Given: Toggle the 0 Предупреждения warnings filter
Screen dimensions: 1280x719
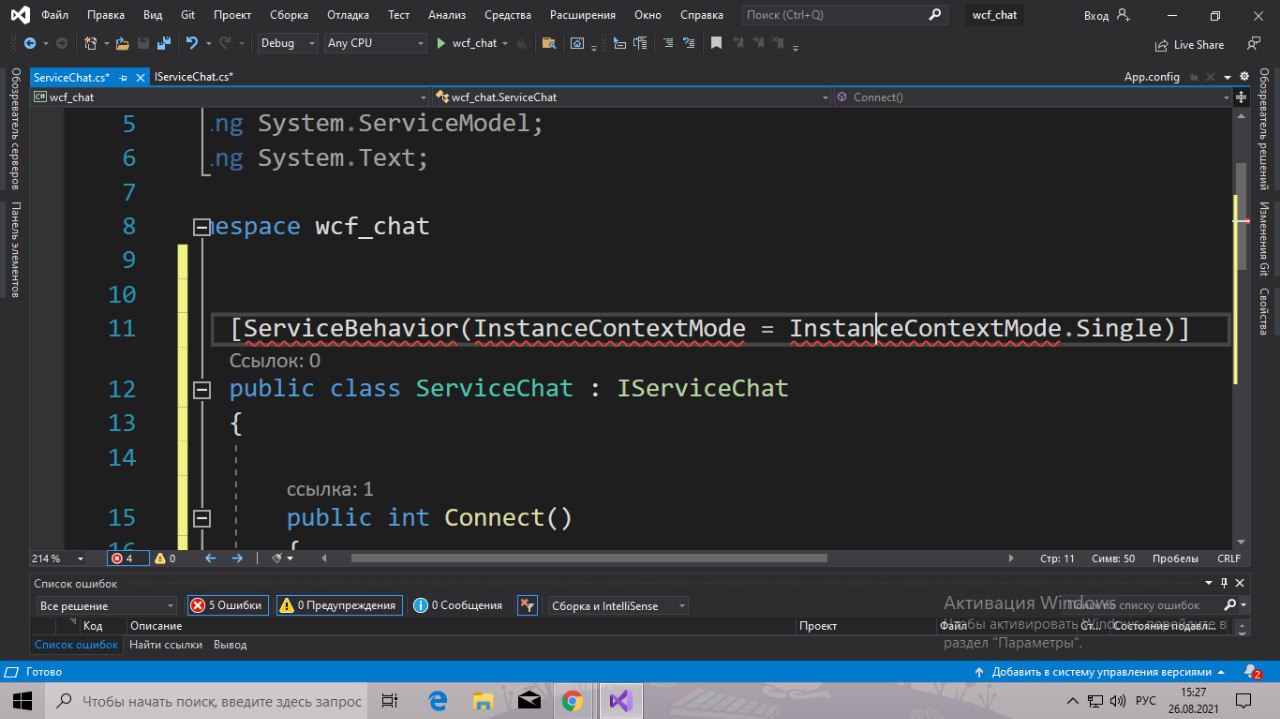Looking at the screenshot, I should pyautogui.click(x=339, y=605).
